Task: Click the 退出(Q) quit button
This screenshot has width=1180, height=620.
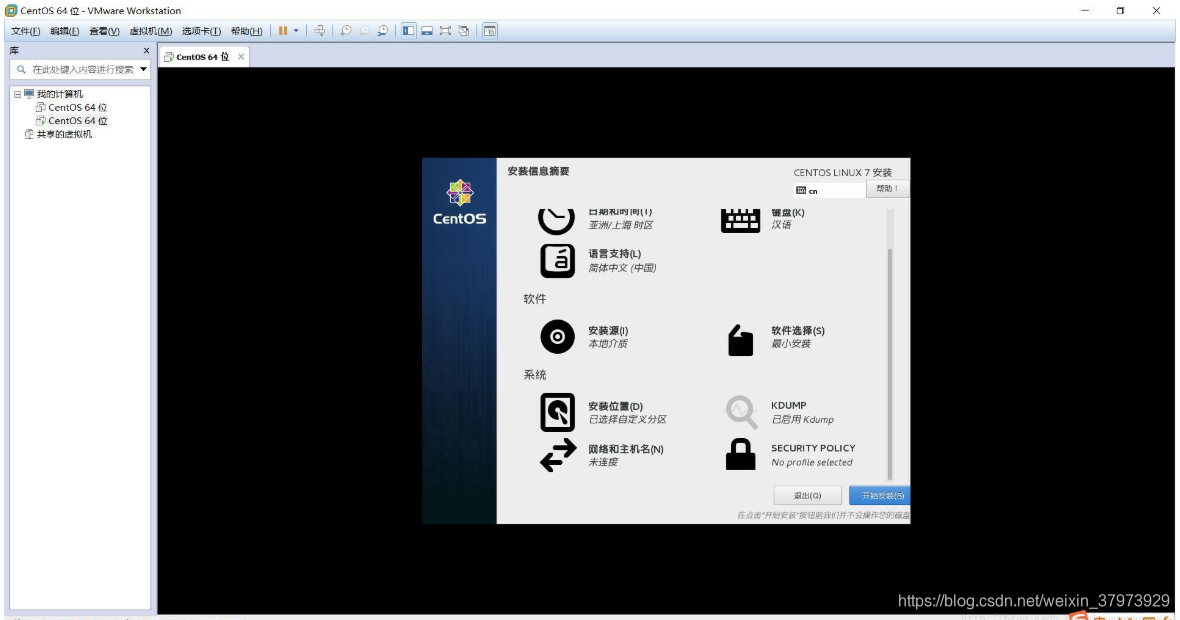Action: click(807, 495)
